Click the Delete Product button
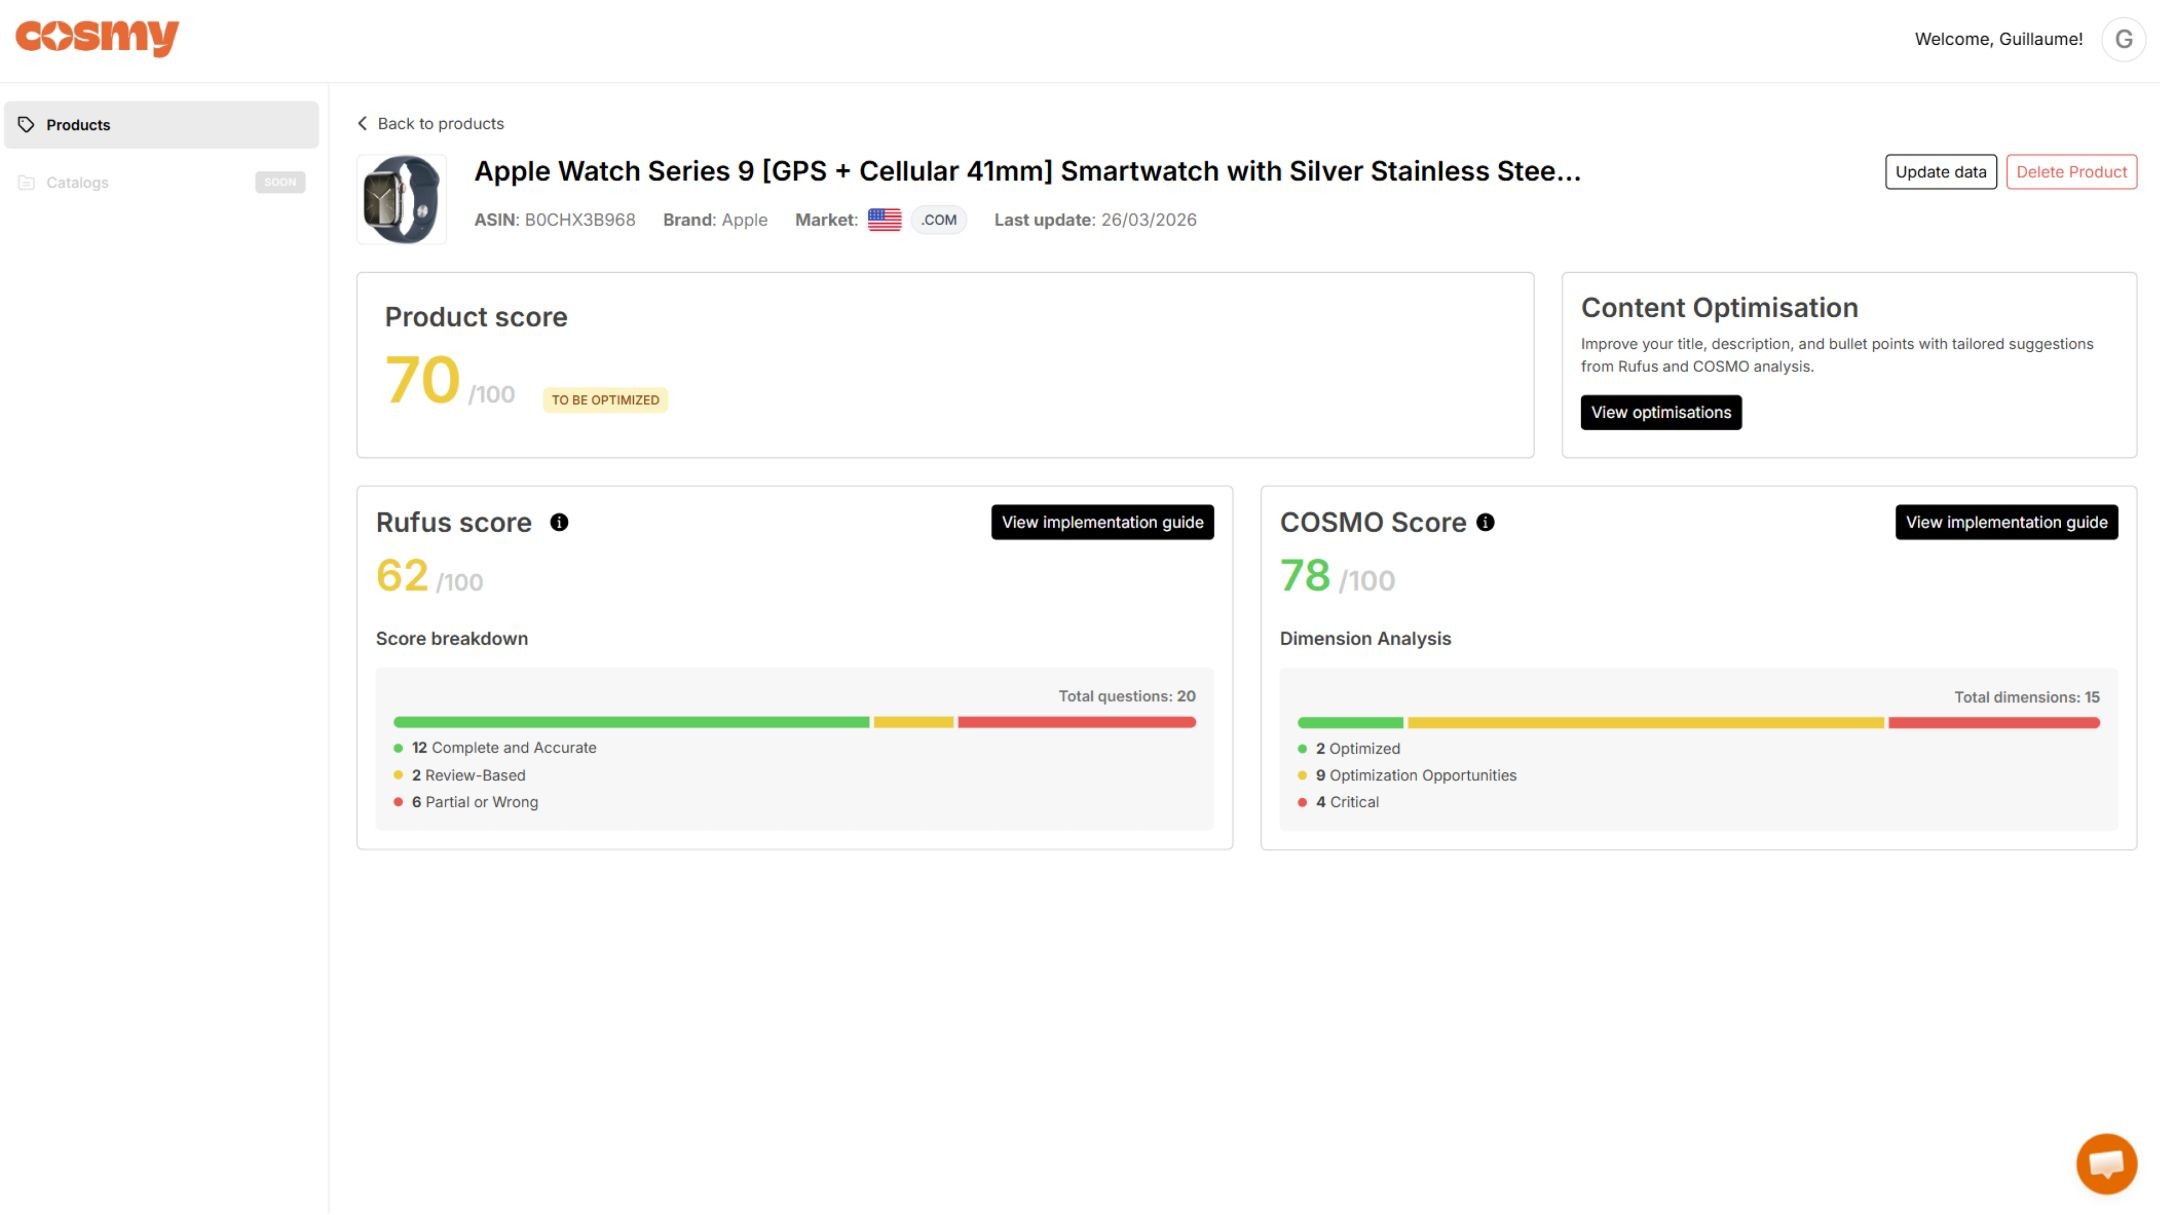This screenshot has height=1215, width=2160. (2071, 172)
